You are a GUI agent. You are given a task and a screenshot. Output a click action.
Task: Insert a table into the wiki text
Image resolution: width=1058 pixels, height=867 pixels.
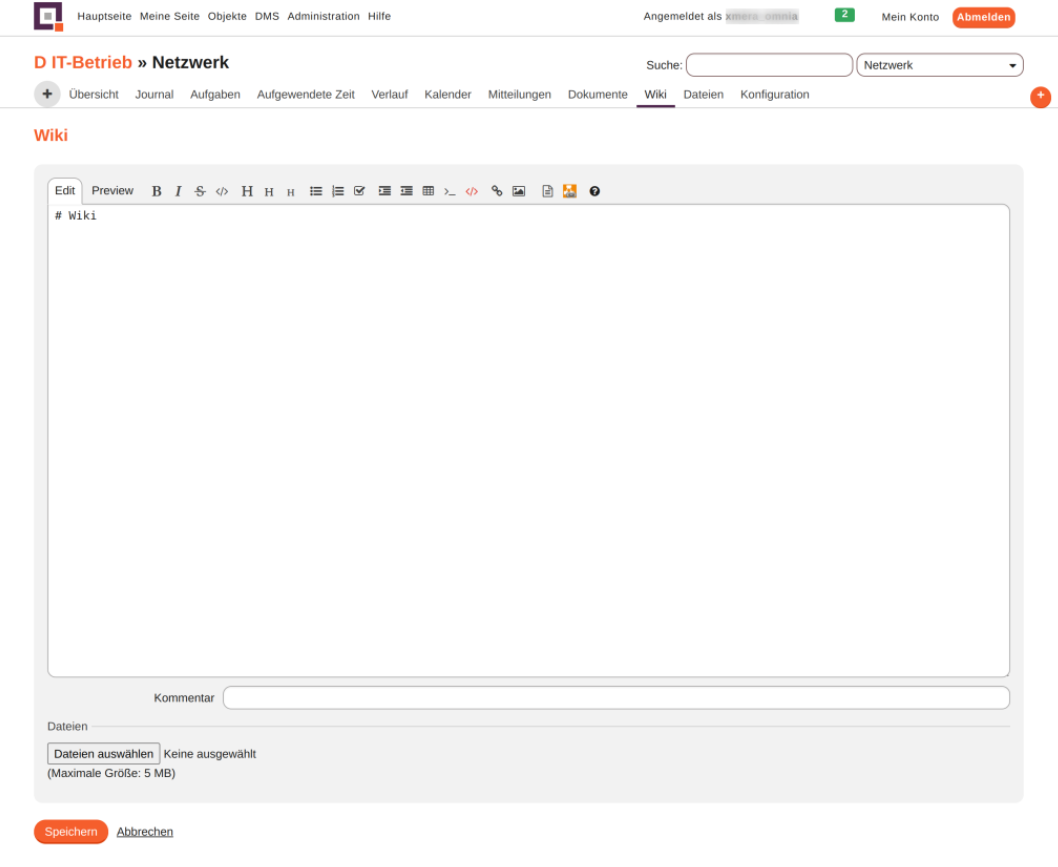(428, 191)
